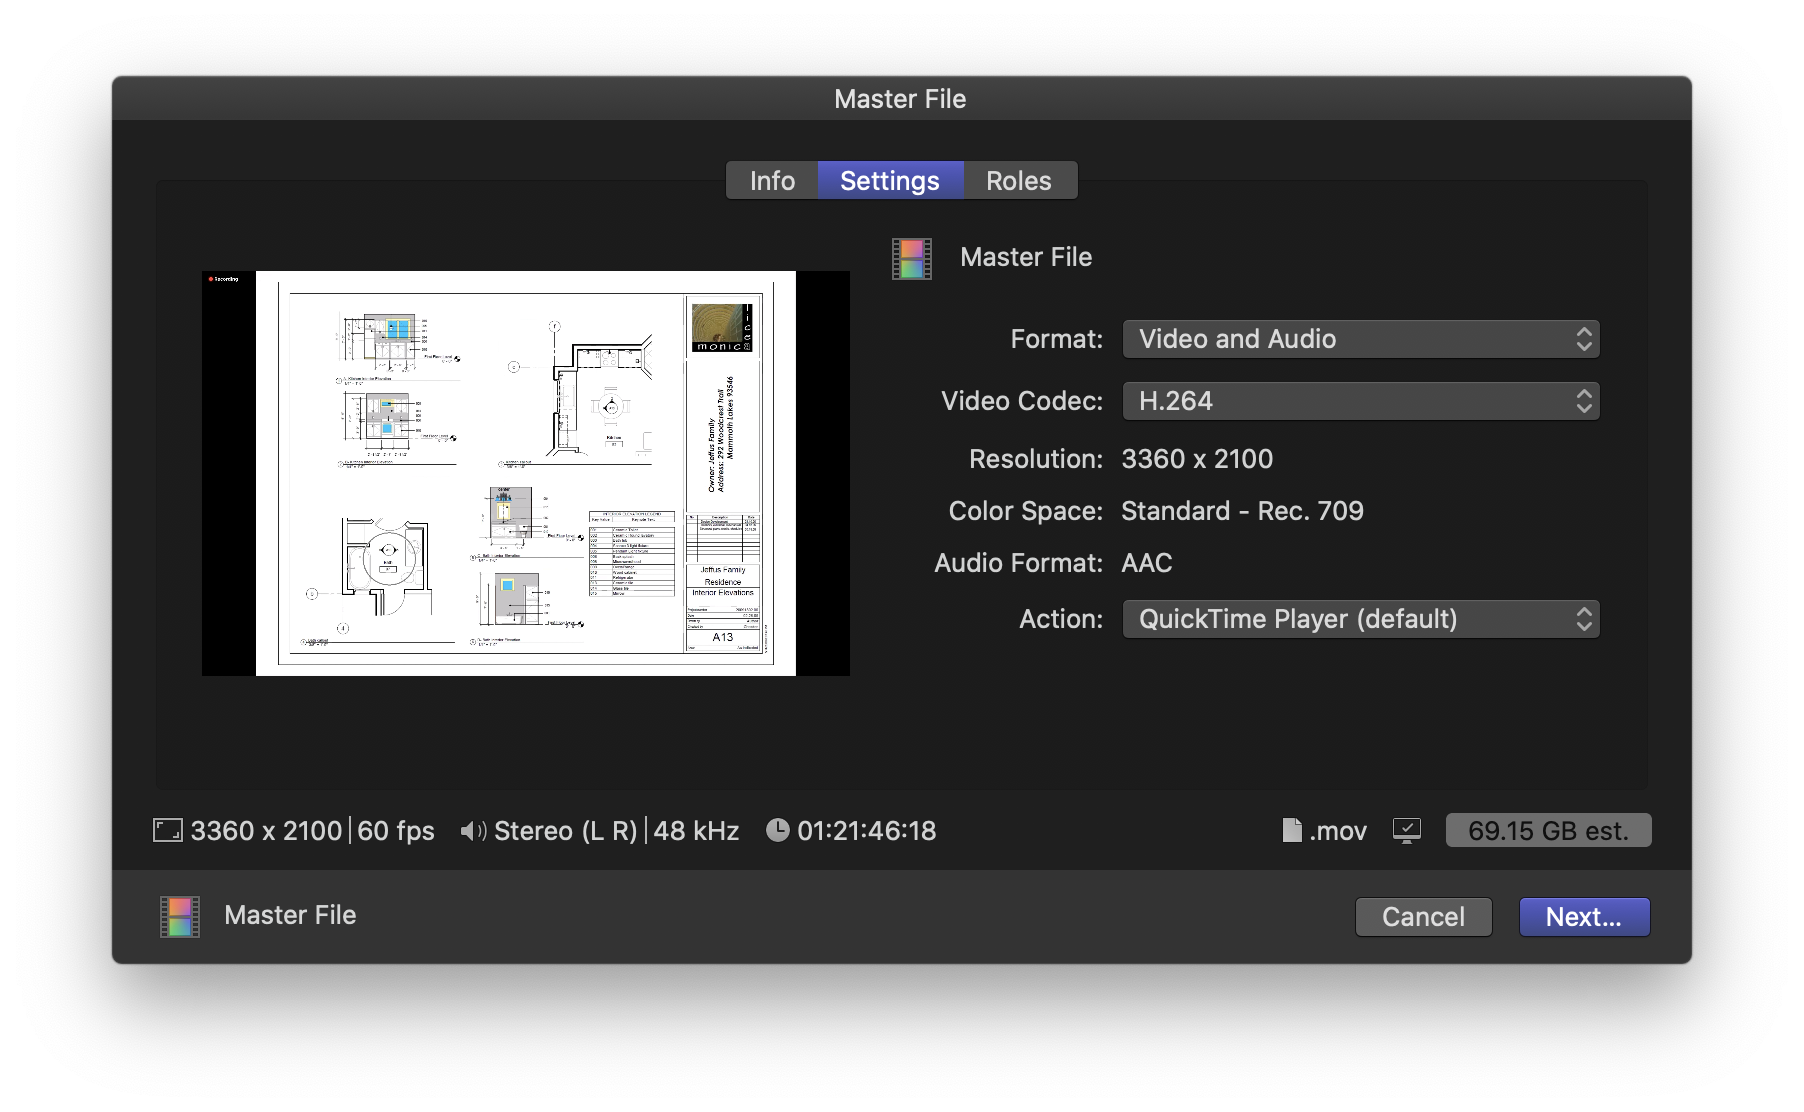This screenshot has width=1804, height=1112.
Task: Click the .mov file extension text
Action: tap(1338, 831)
